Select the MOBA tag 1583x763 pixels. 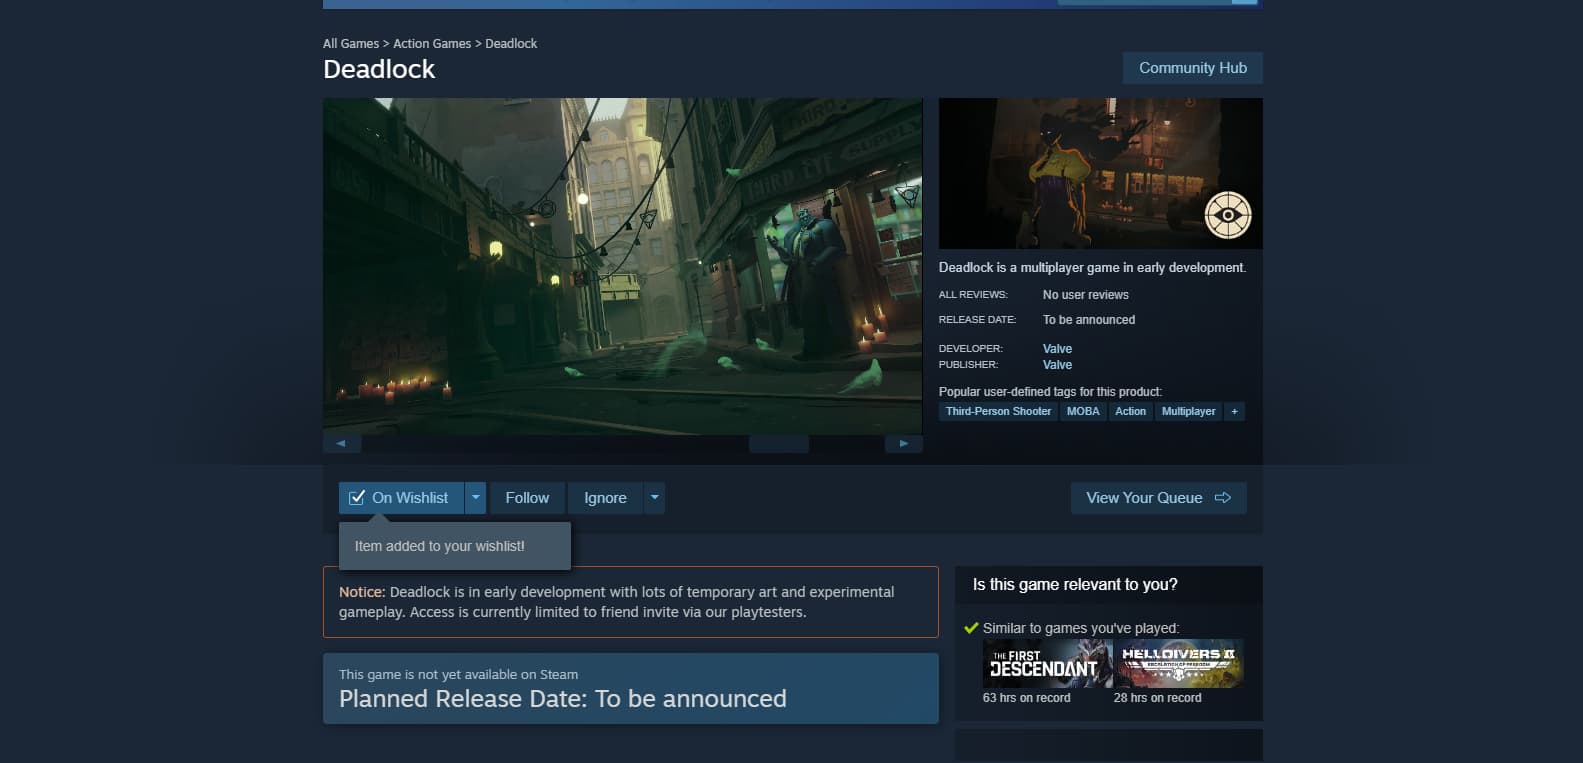pos(1082,412)
